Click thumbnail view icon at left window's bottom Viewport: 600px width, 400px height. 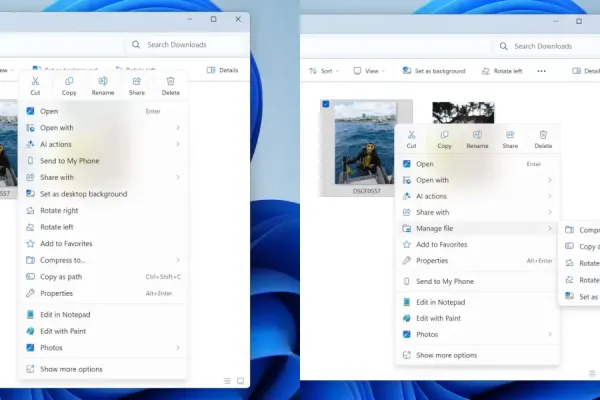click(x=240, y=381)
